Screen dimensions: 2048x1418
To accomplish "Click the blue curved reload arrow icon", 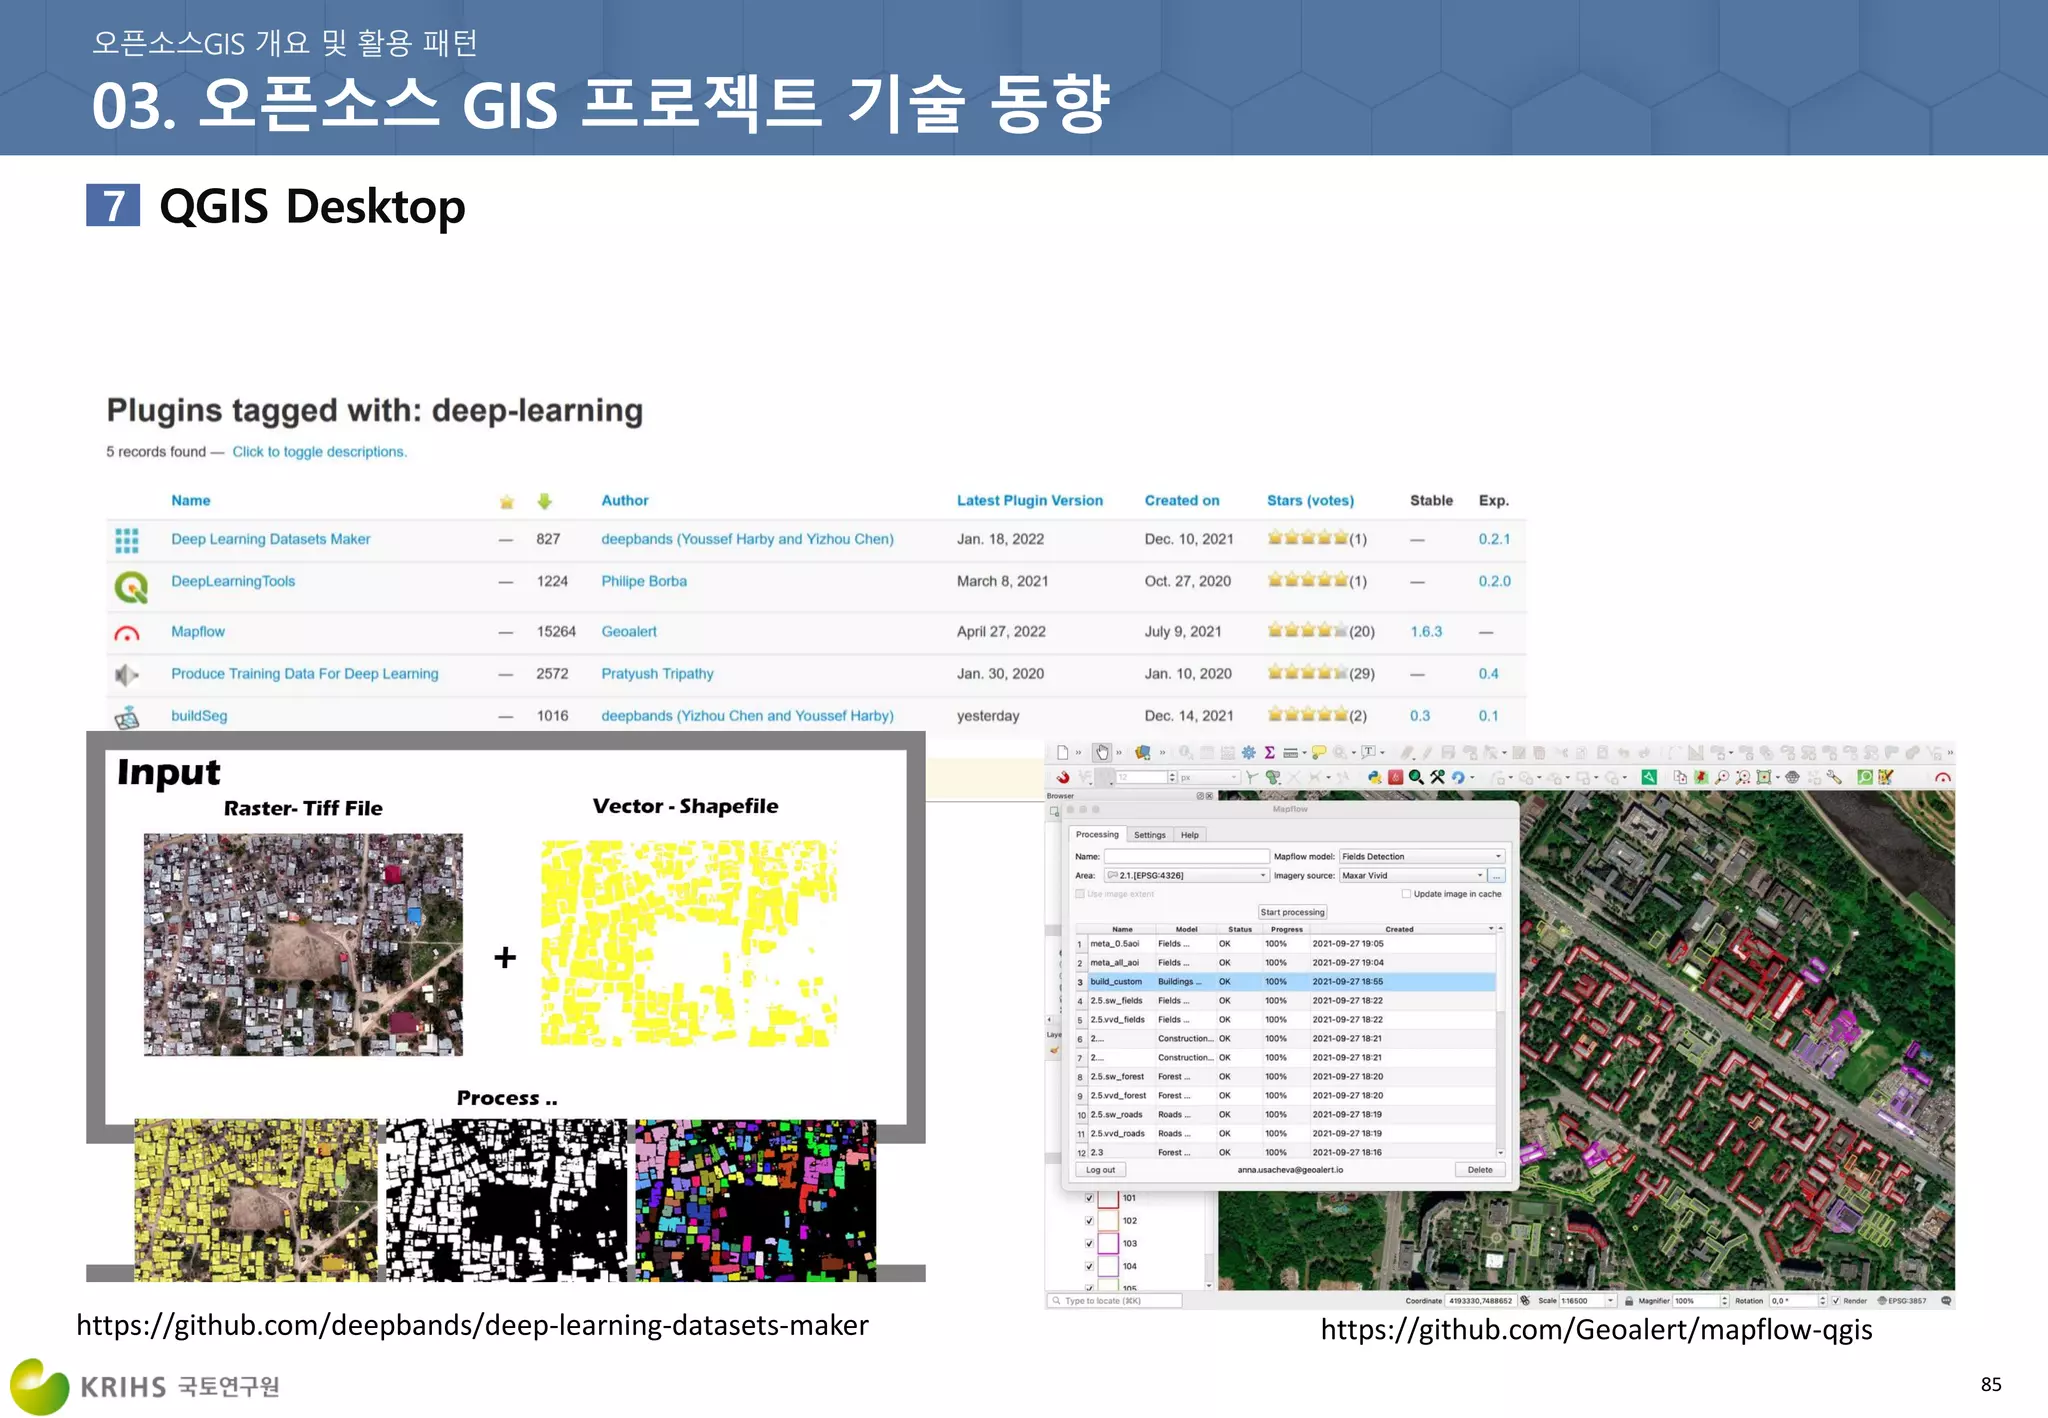I will click(1458, 777).
